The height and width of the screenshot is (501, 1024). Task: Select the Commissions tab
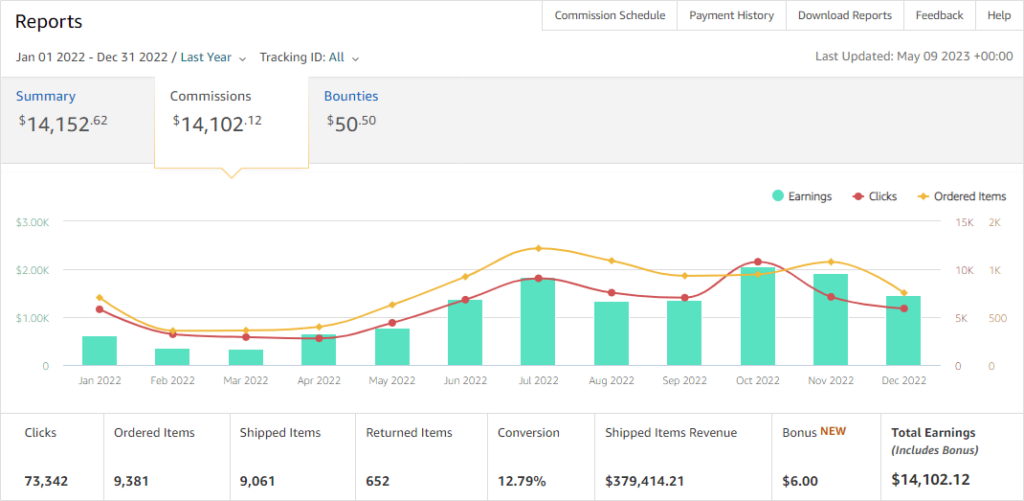pyautogui.click(x=211, y=97)
